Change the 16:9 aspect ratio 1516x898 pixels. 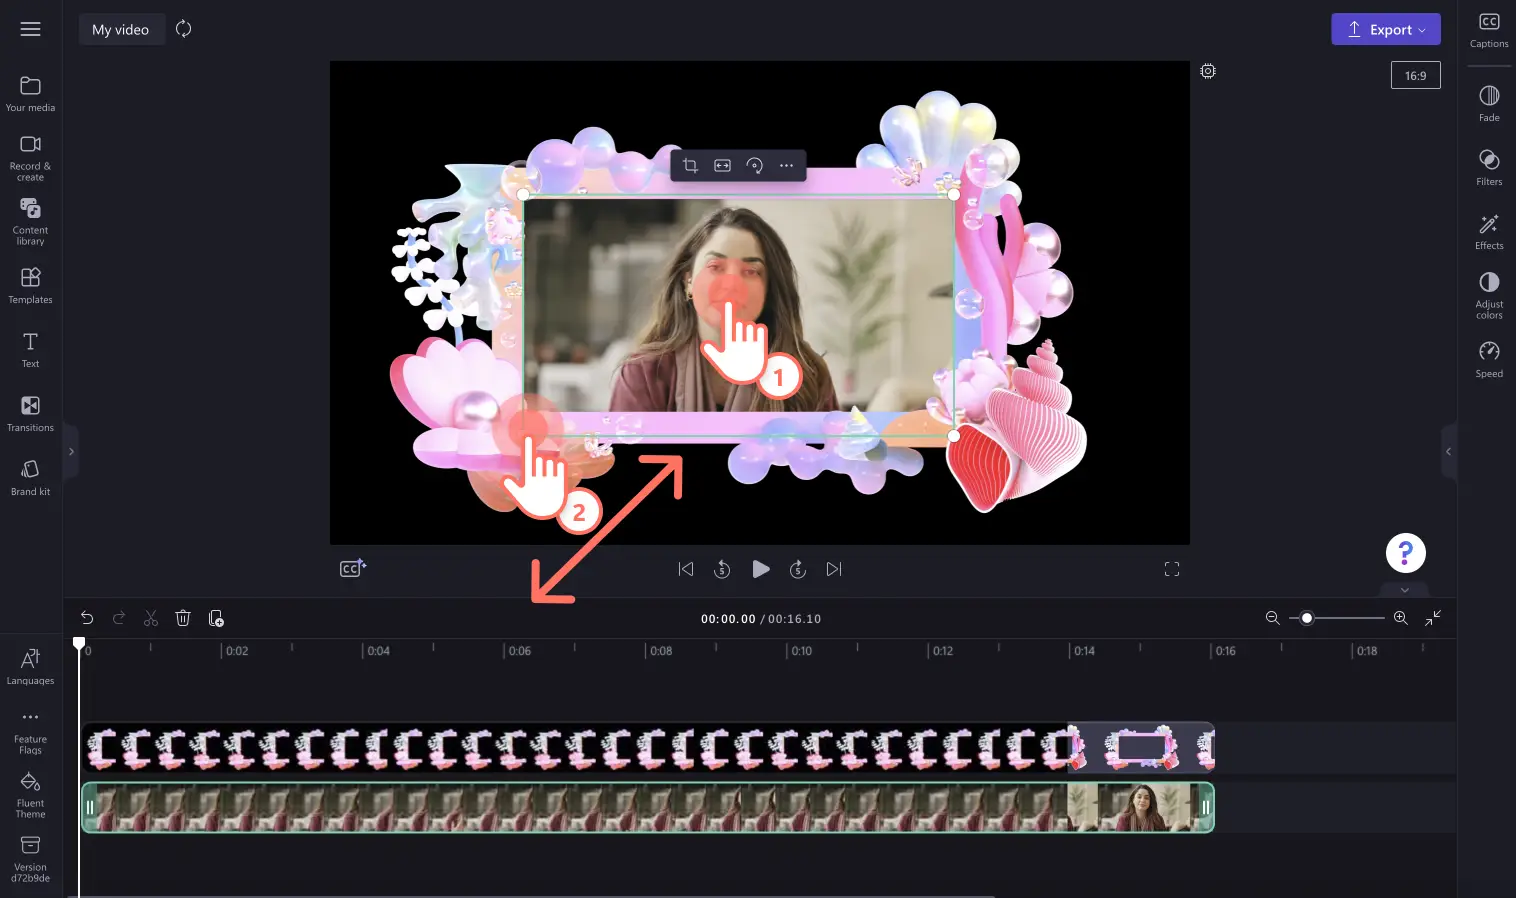click(1415, 75)
